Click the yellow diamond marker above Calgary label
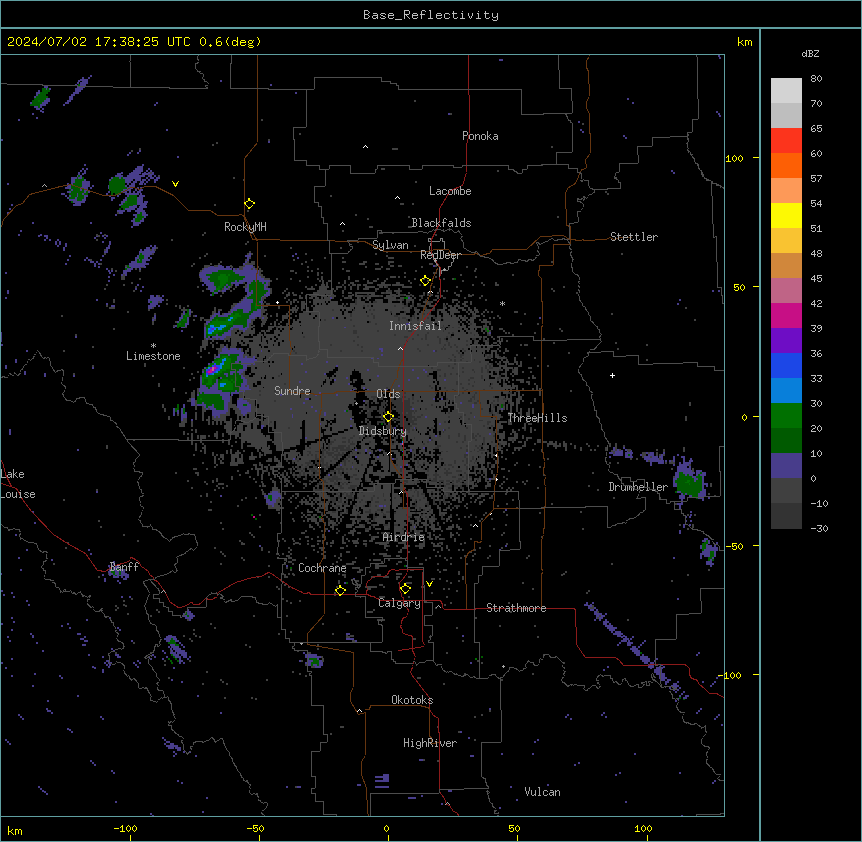 405,589
